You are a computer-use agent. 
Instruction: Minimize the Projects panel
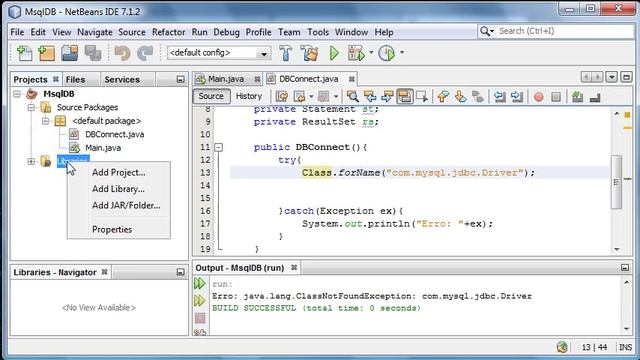coord(180,80)
